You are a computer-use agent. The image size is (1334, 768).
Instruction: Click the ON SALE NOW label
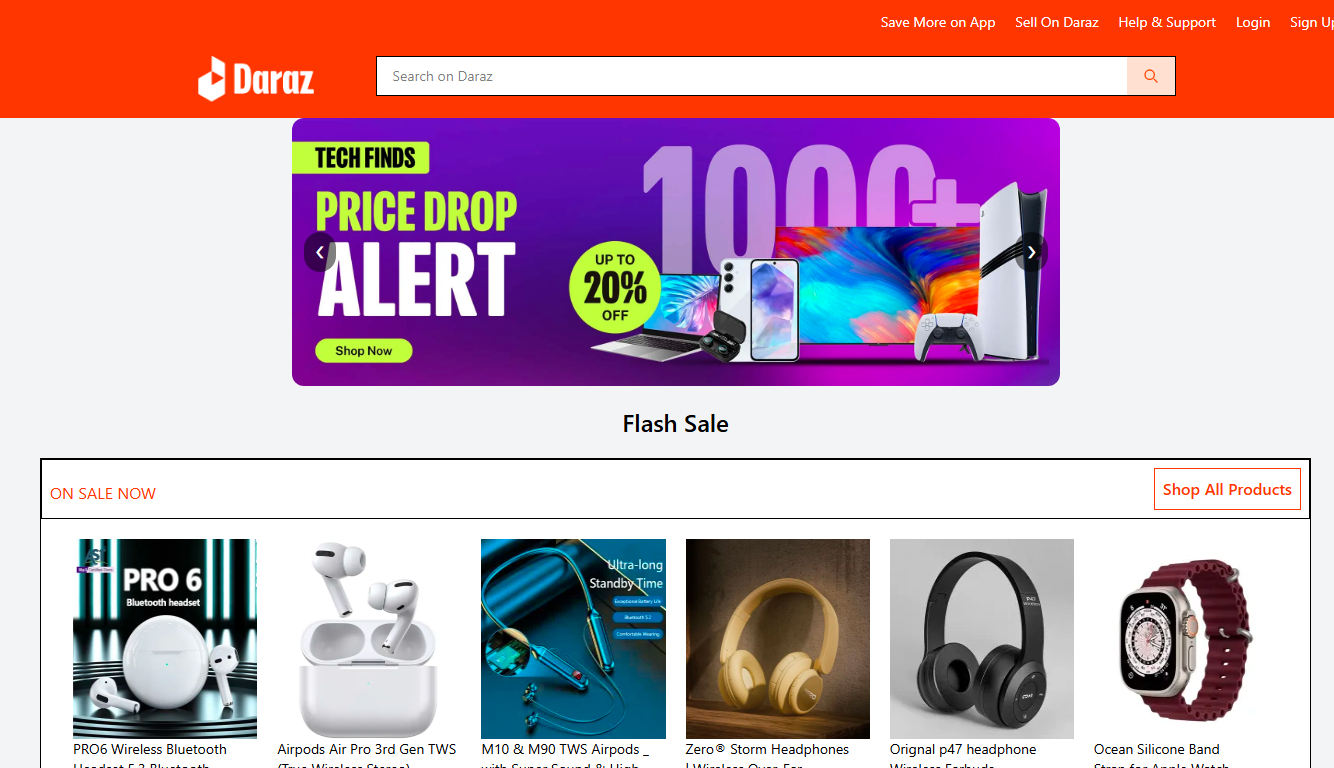[x=103, y=493]
